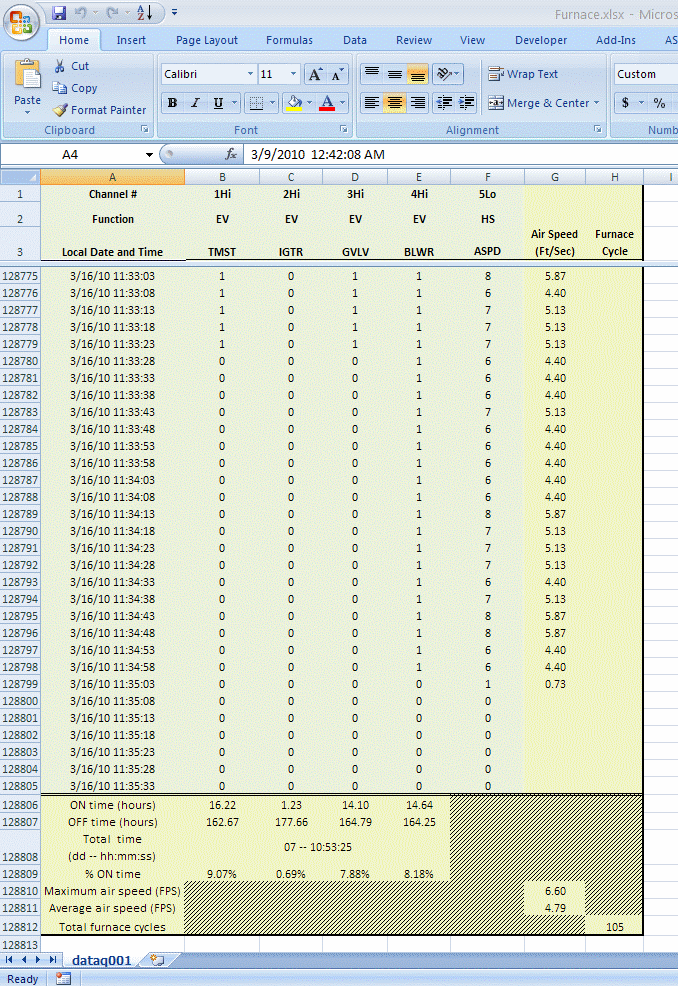The width and height of the screenshot is (678, 986).
Task: Click the Merge & Center button
Action: click(x=540, y=102)
